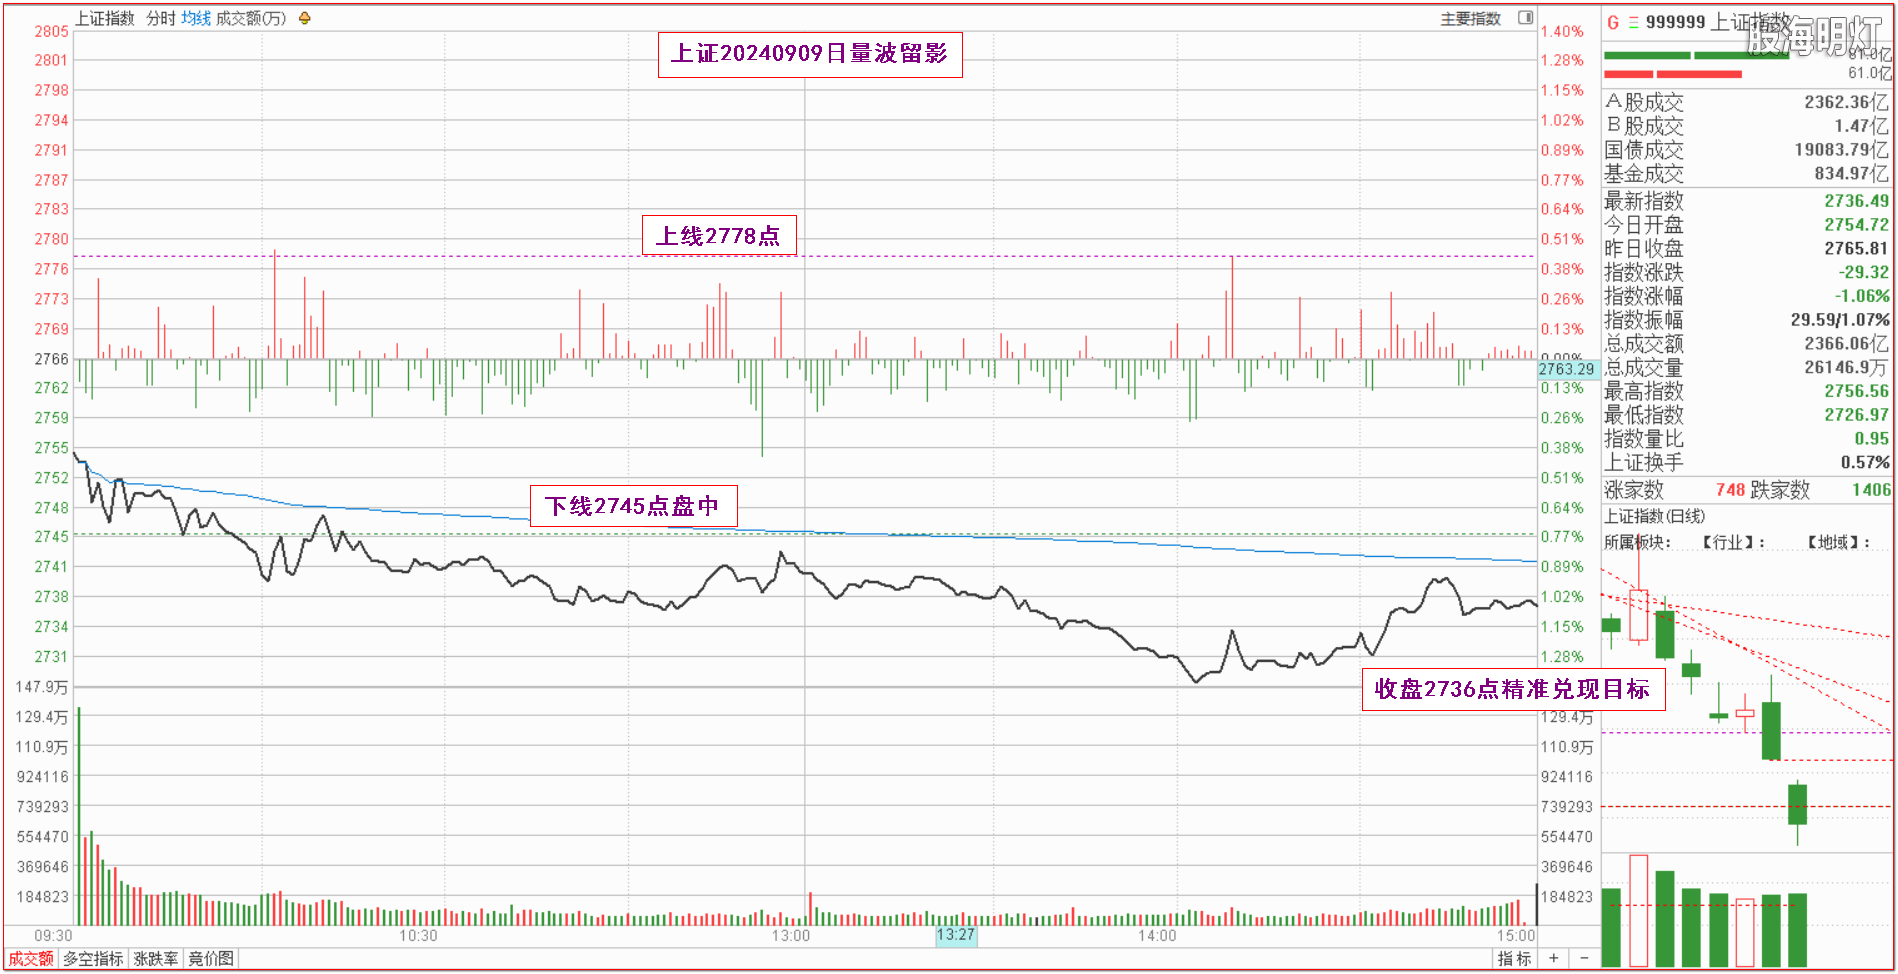Click the 09:30 time axis label
Image resolution: width=1898 pixels, height=974 pixels.
pos(54,936)
